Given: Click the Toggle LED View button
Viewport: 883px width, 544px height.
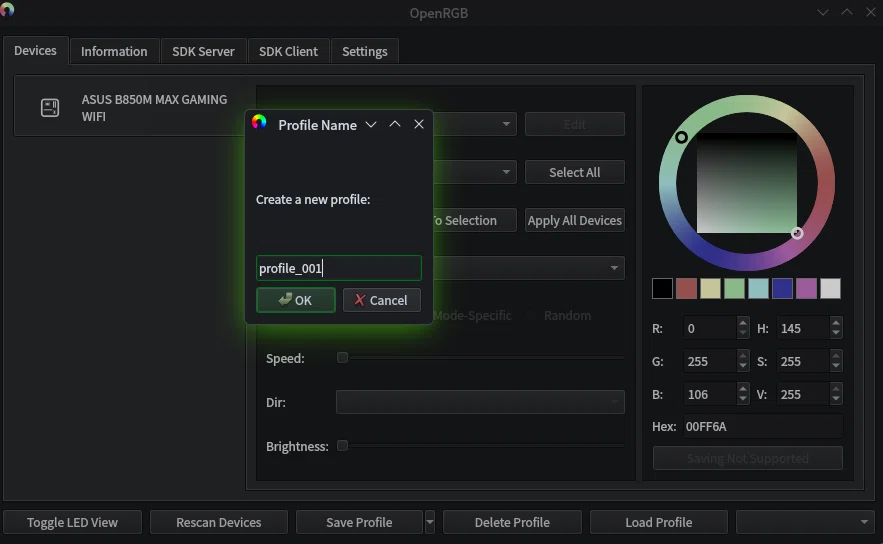Looking at the screenshot, I should point(73,522).
